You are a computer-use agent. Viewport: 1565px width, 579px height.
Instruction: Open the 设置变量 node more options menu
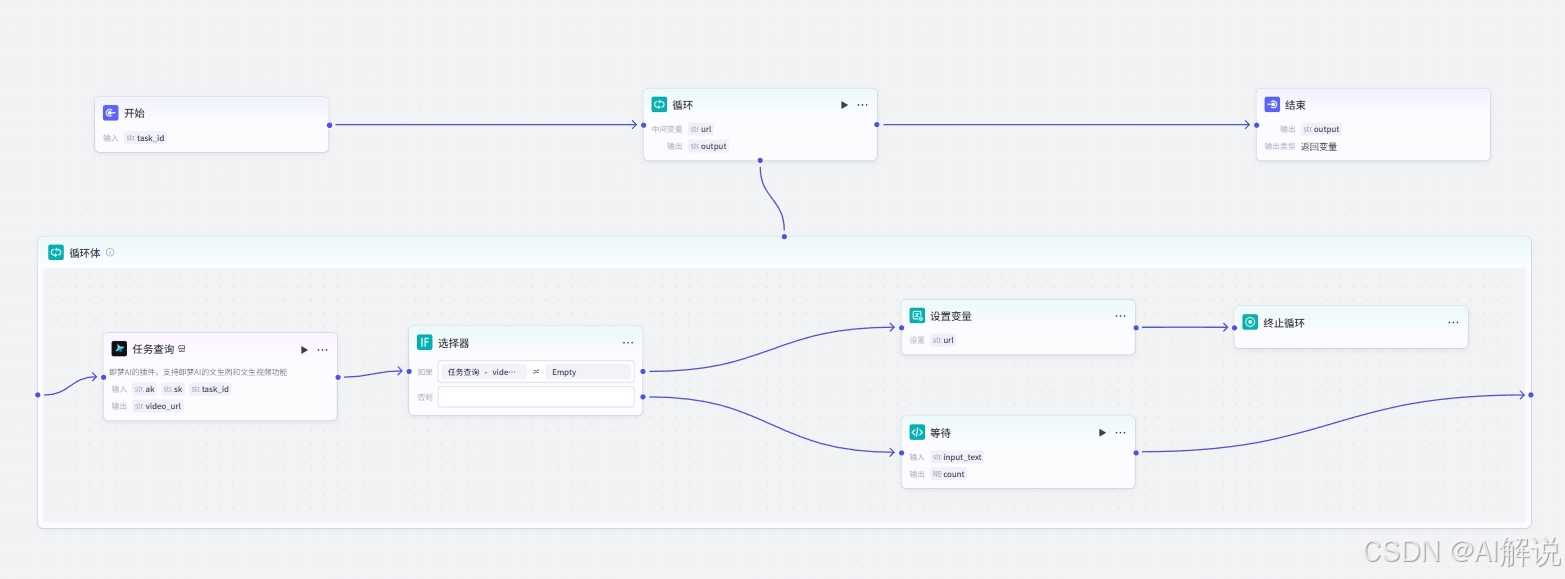[1120, 316]
